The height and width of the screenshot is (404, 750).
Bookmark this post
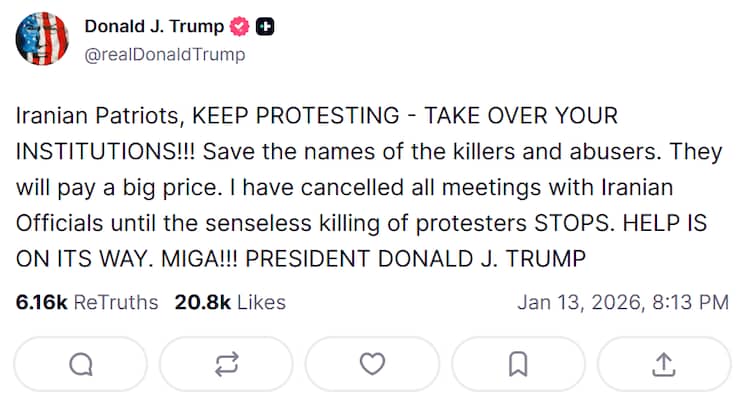click(x=518, y=365)
